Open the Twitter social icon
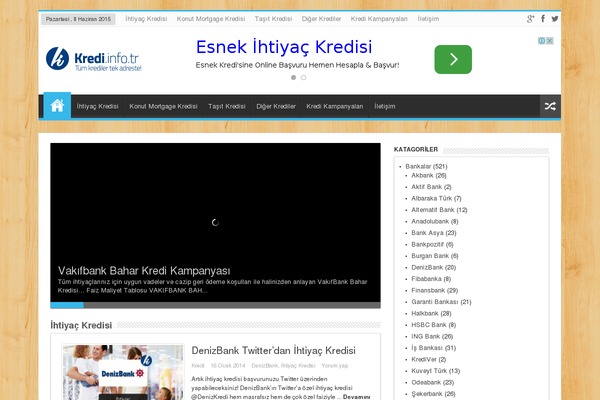 (555, 19)
